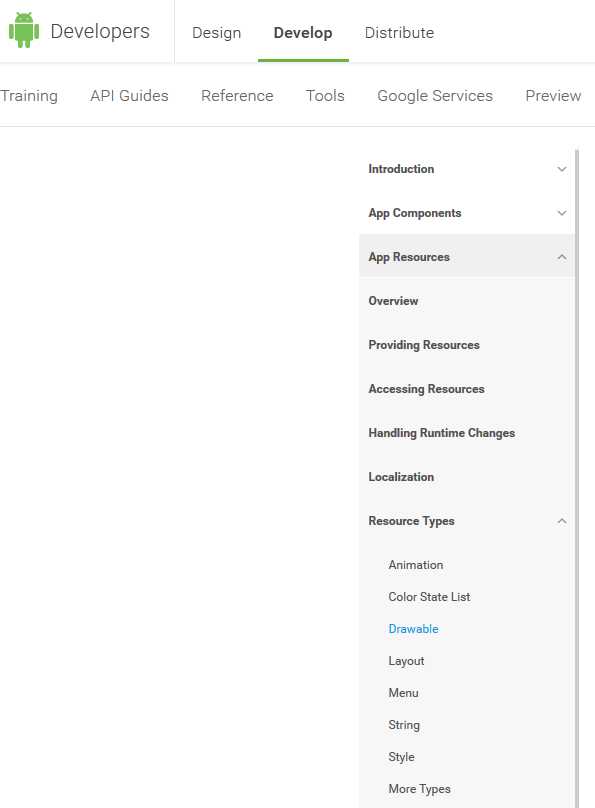Select Providing Resources in sidebar

pyautogui.click(x=423, y=345)
